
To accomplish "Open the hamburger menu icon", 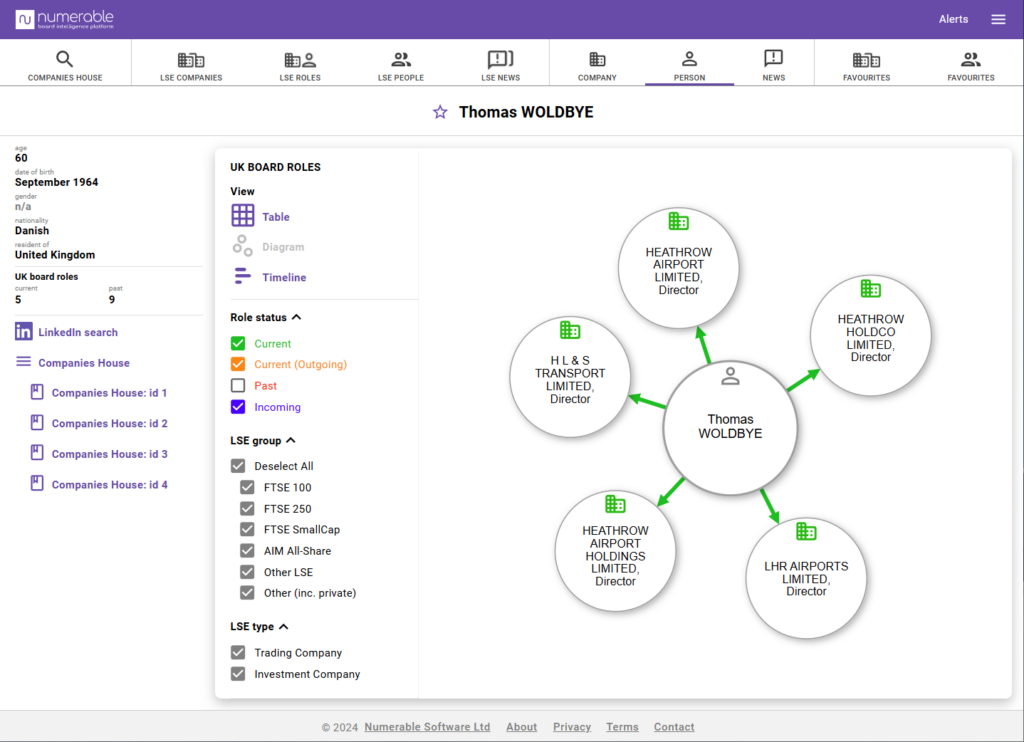I will (998, 20).
